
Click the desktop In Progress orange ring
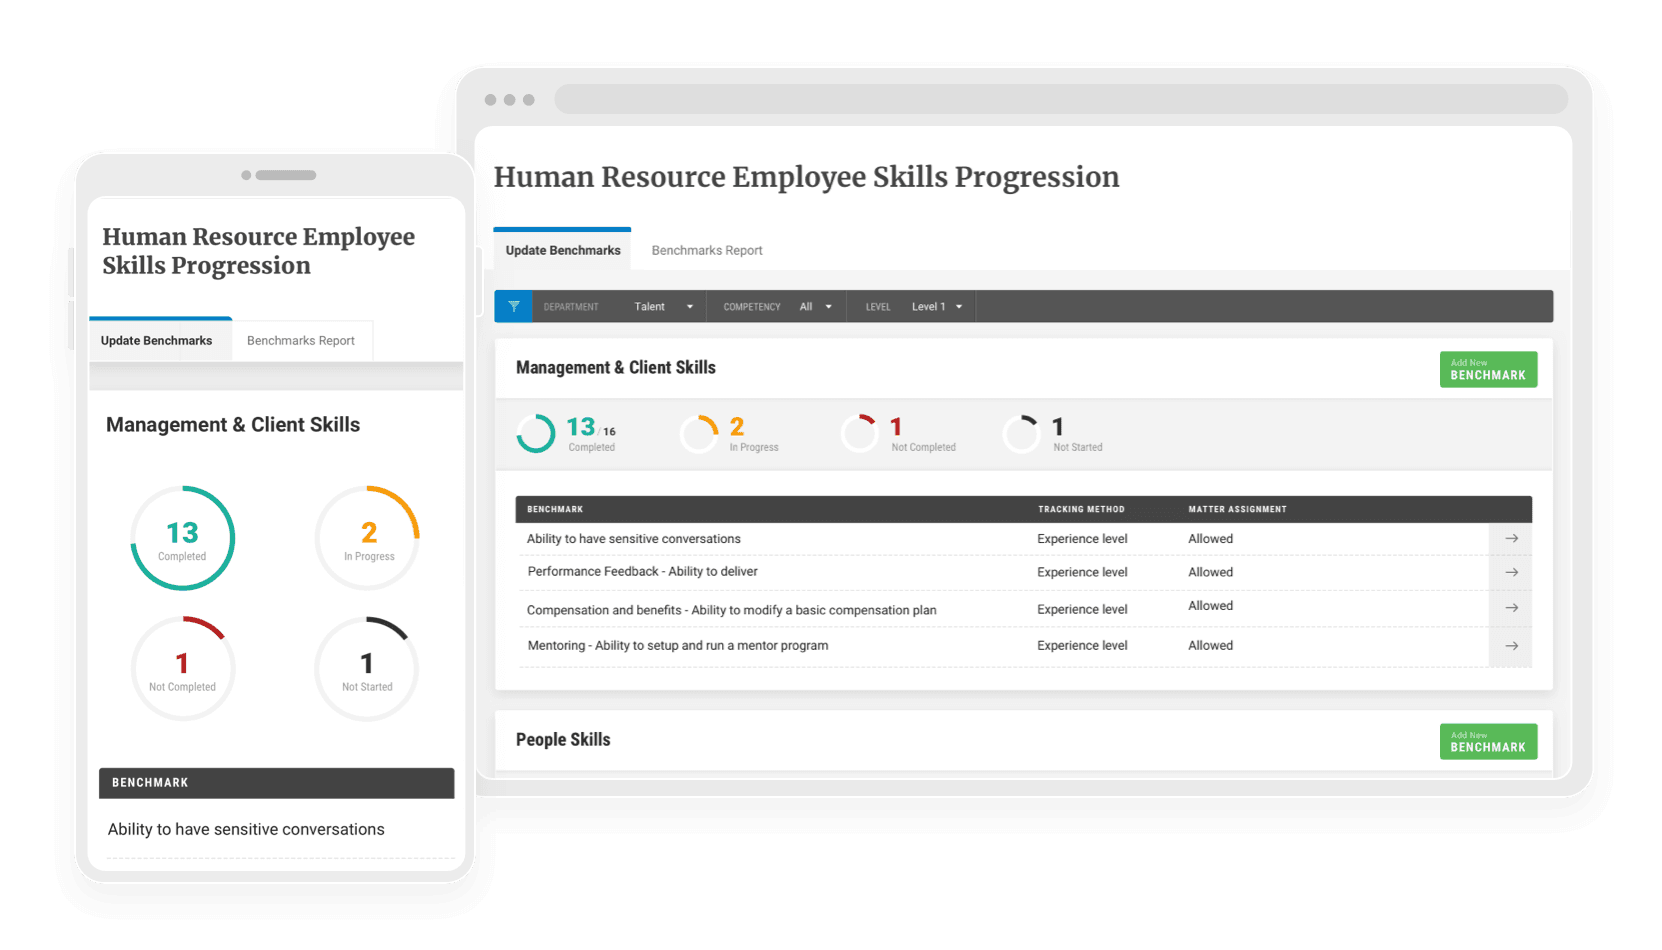(x=699, y=434)
